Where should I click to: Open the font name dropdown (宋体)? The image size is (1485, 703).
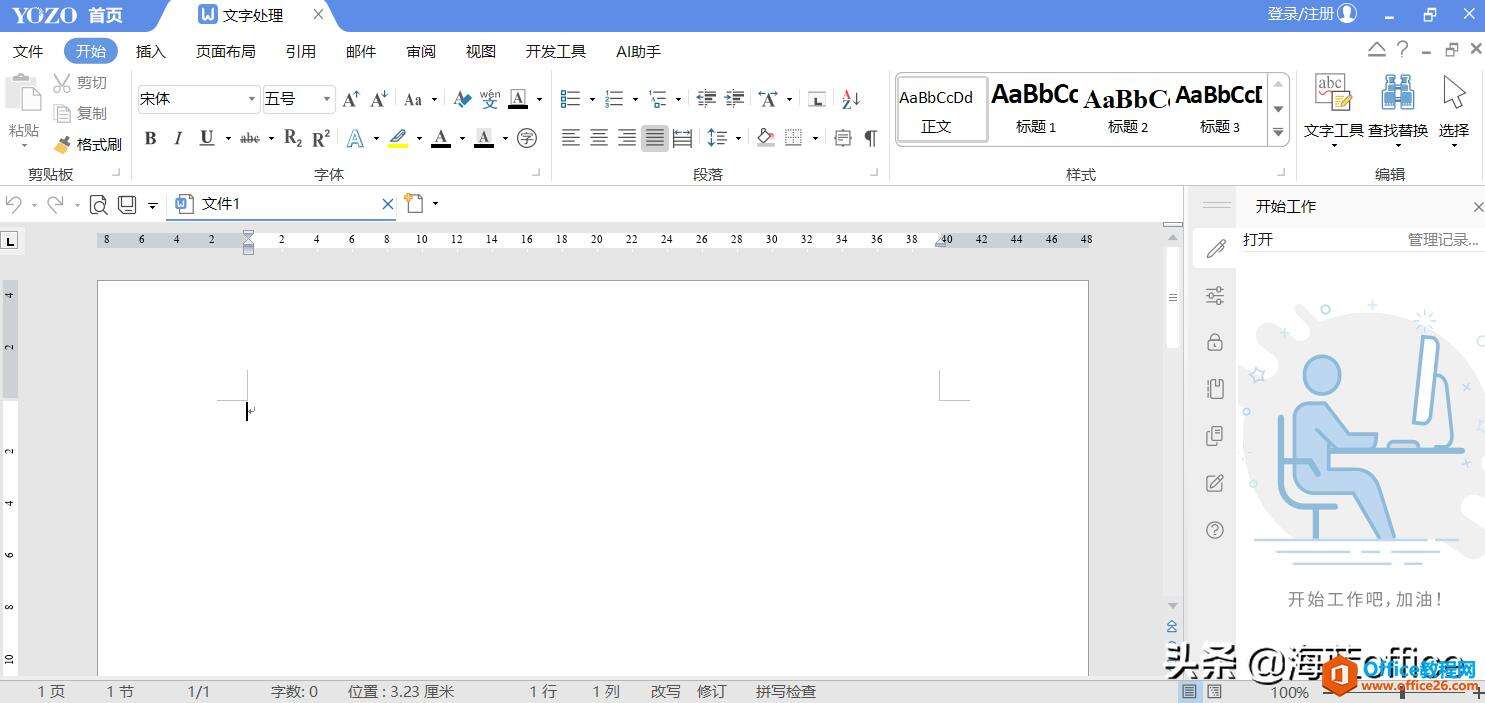(x=252, y=99)
